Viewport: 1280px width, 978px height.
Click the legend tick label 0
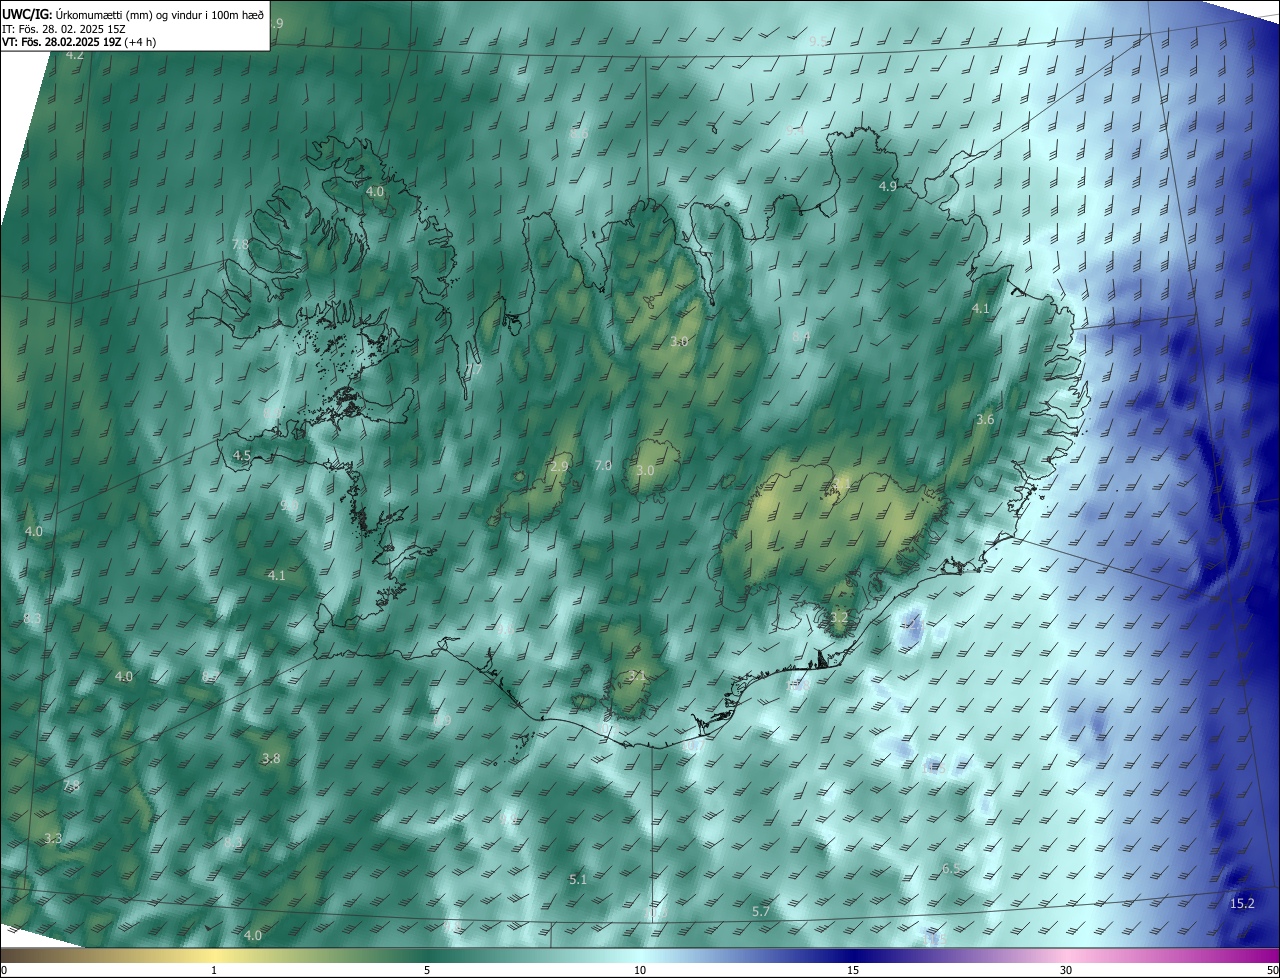pos(4,970)
